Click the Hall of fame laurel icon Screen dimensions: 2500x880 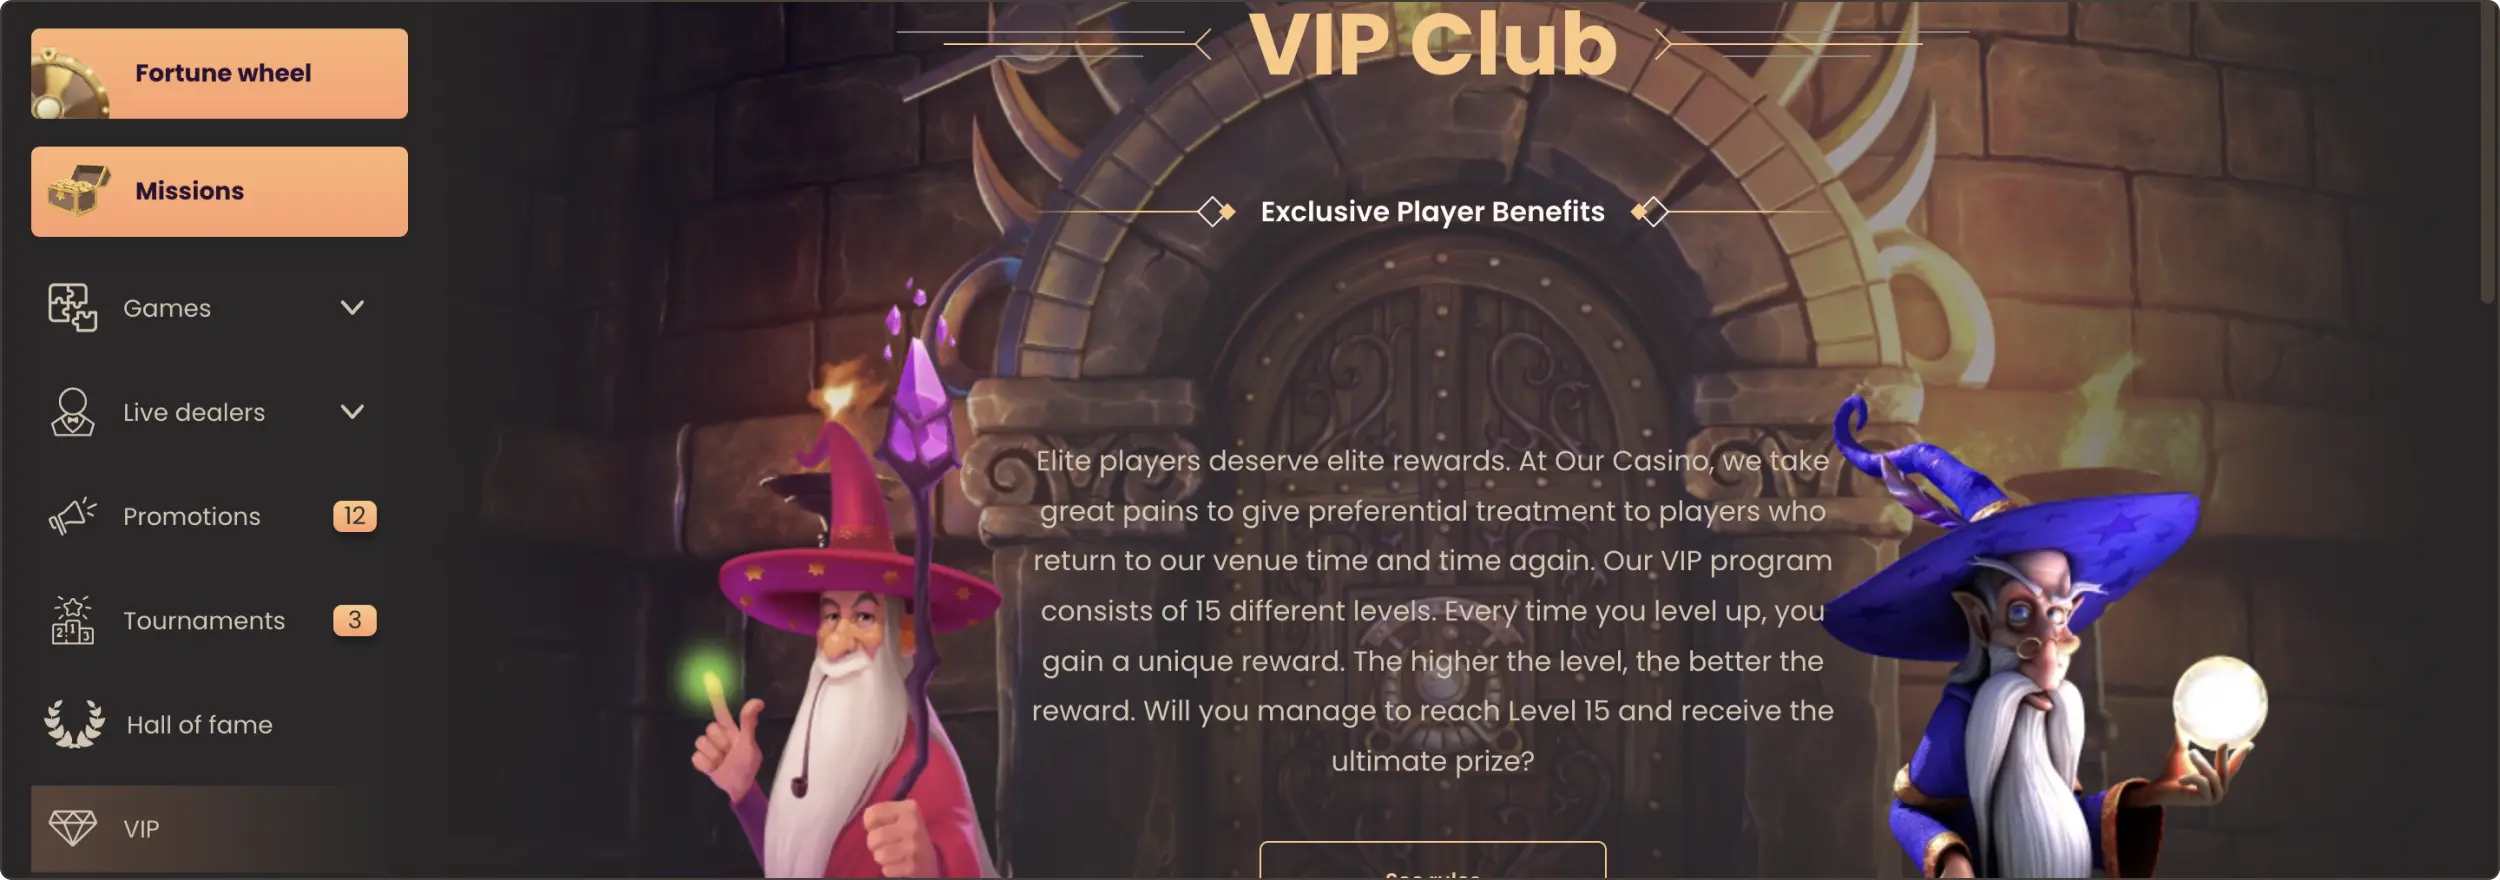tap(74, 724)
